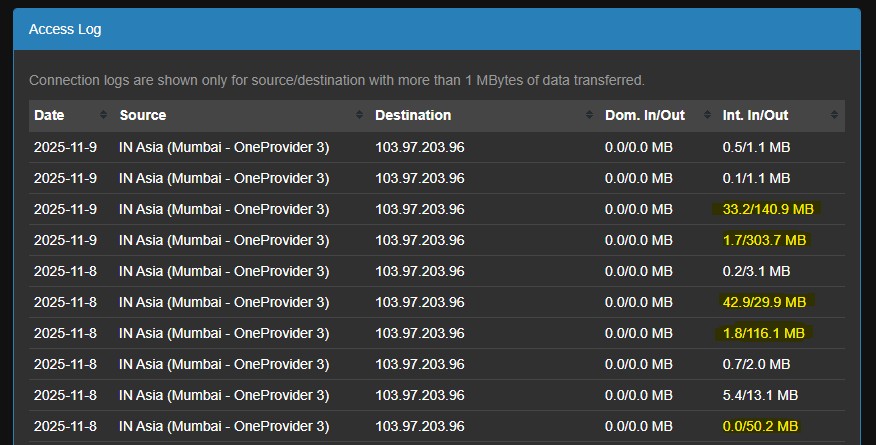Click sort arrows for Int. In/Out column
This screenshot has height=445, width=876.
[833, 116]
